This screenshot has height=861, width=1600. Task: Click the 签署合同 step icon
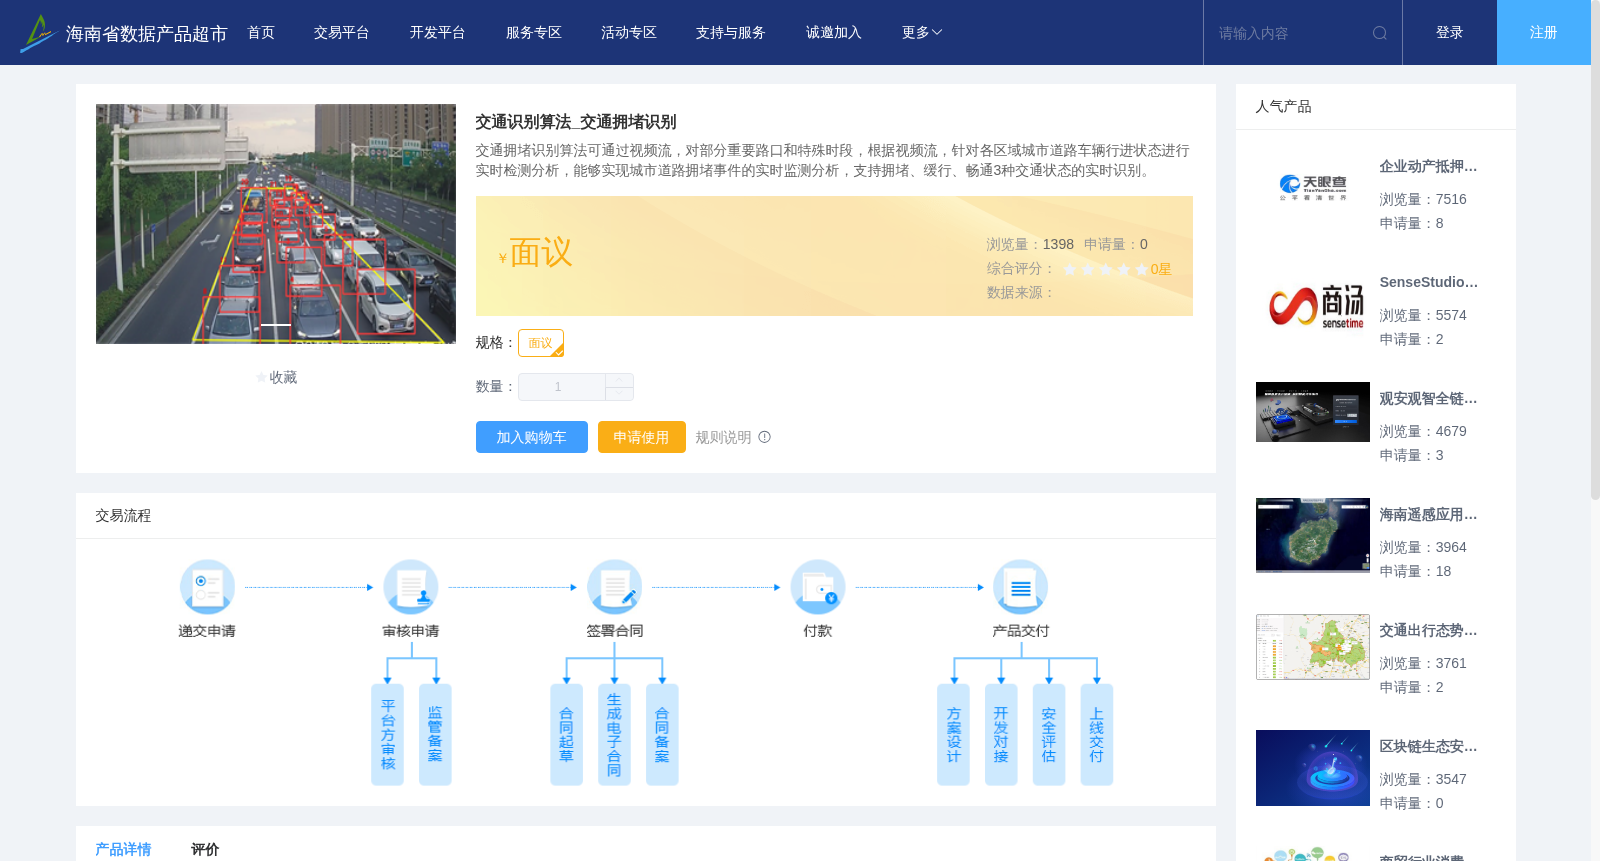(x=614, y=587)
